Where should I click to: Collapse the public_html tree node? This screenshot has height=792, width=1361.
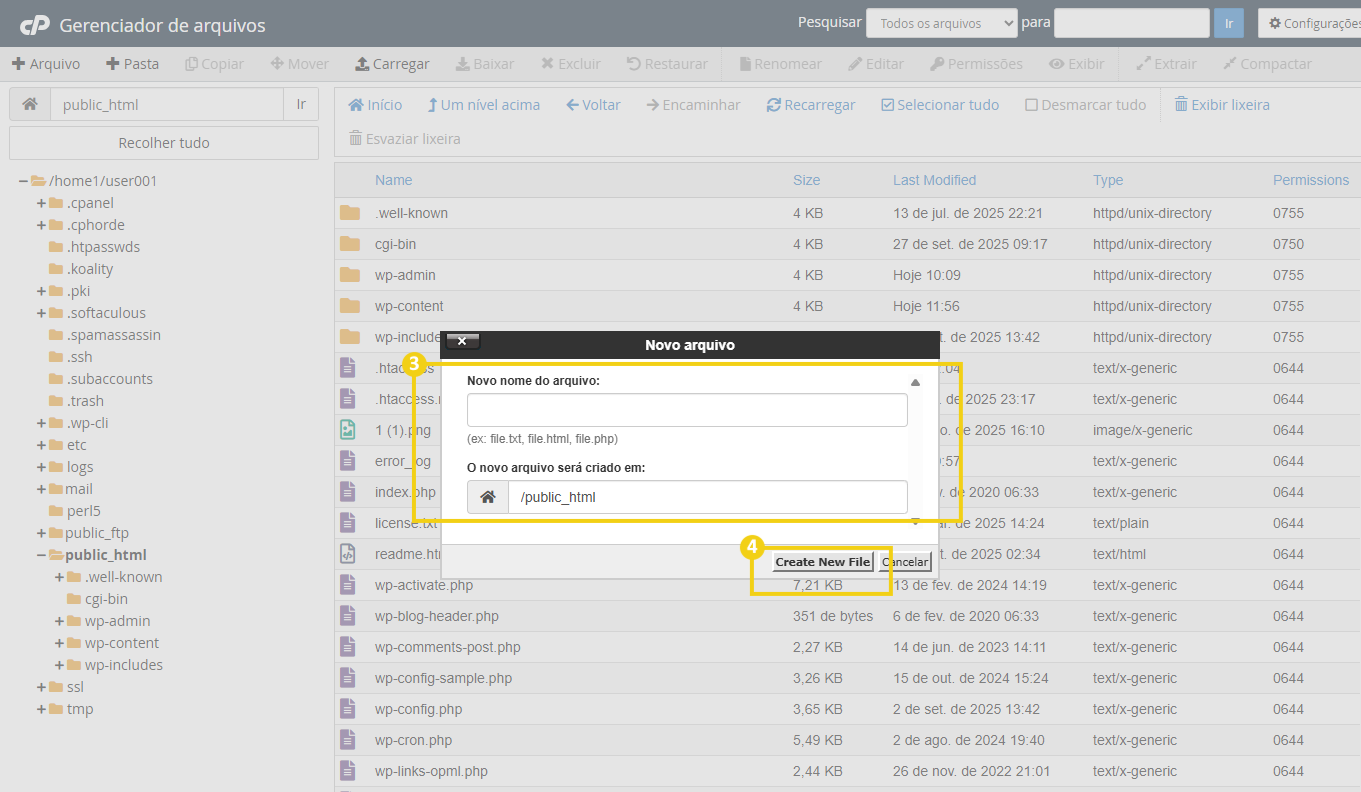click(42, 555)
